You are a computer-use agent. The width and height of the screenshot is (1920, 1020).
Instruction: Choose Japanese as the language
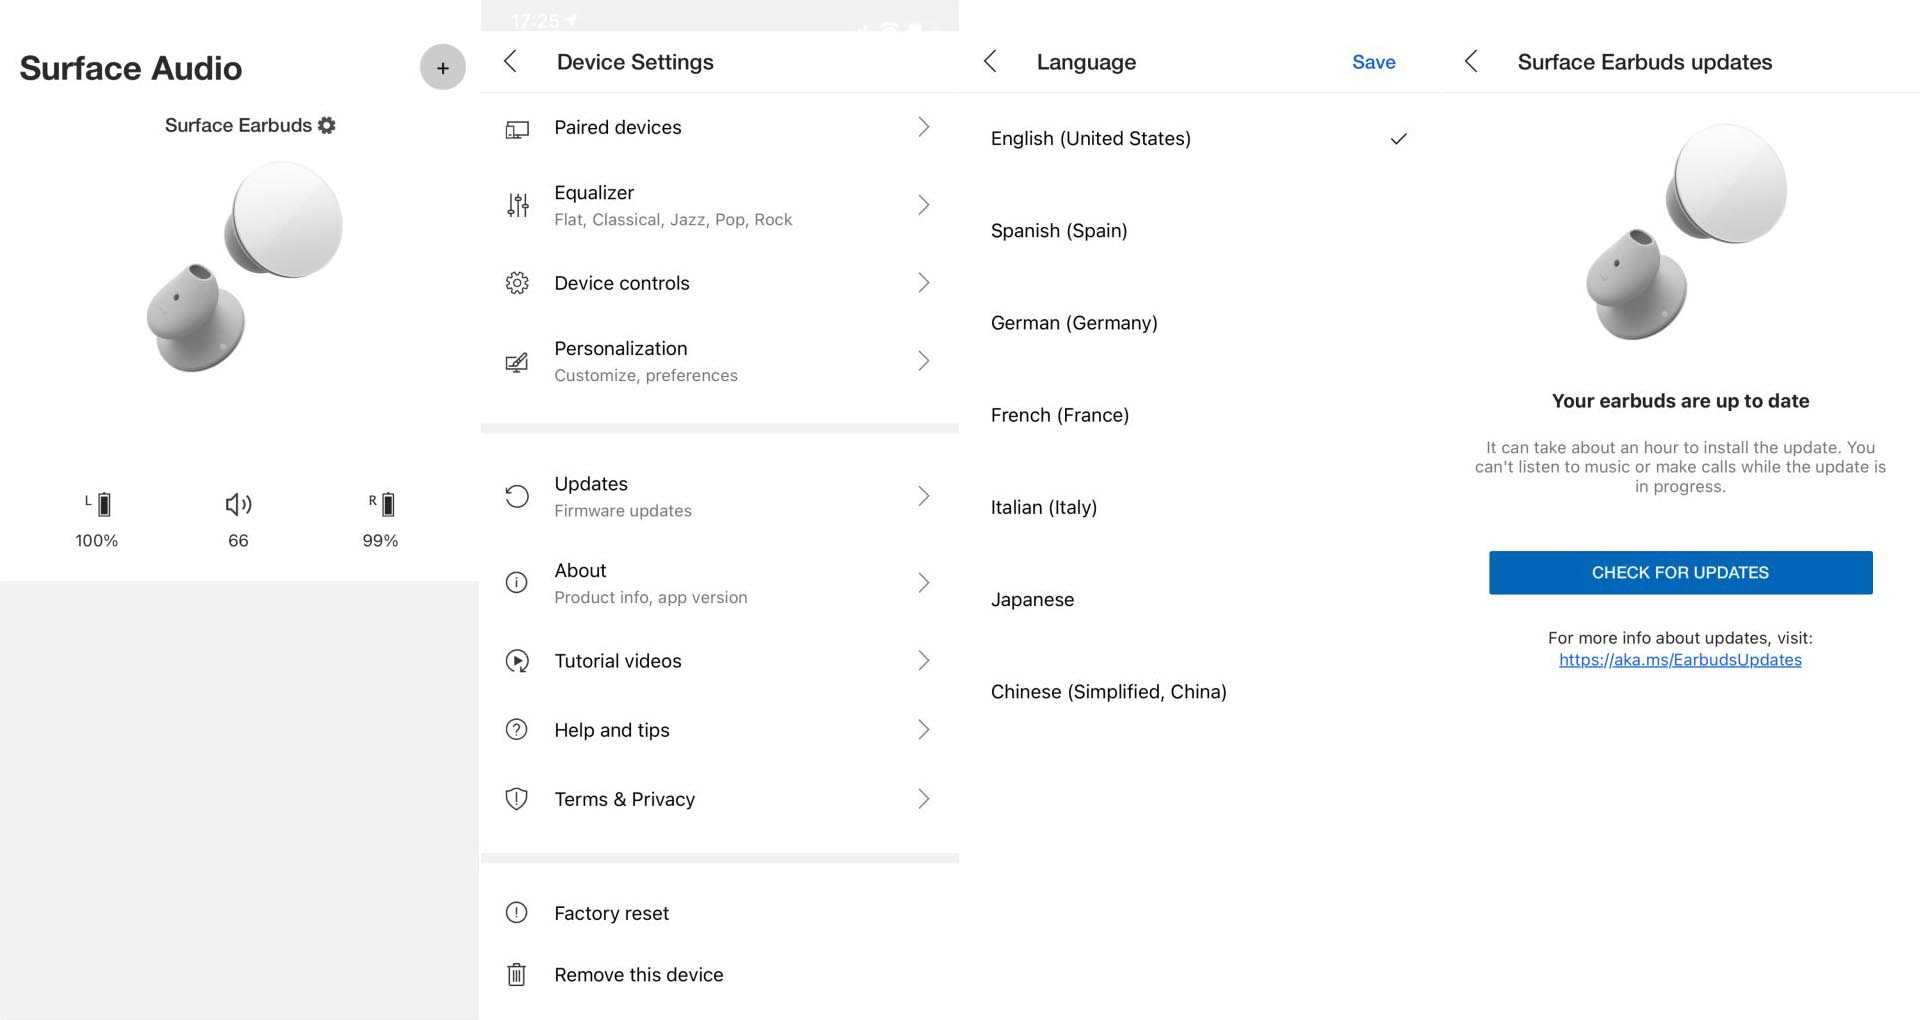(x=1032, y=600)
